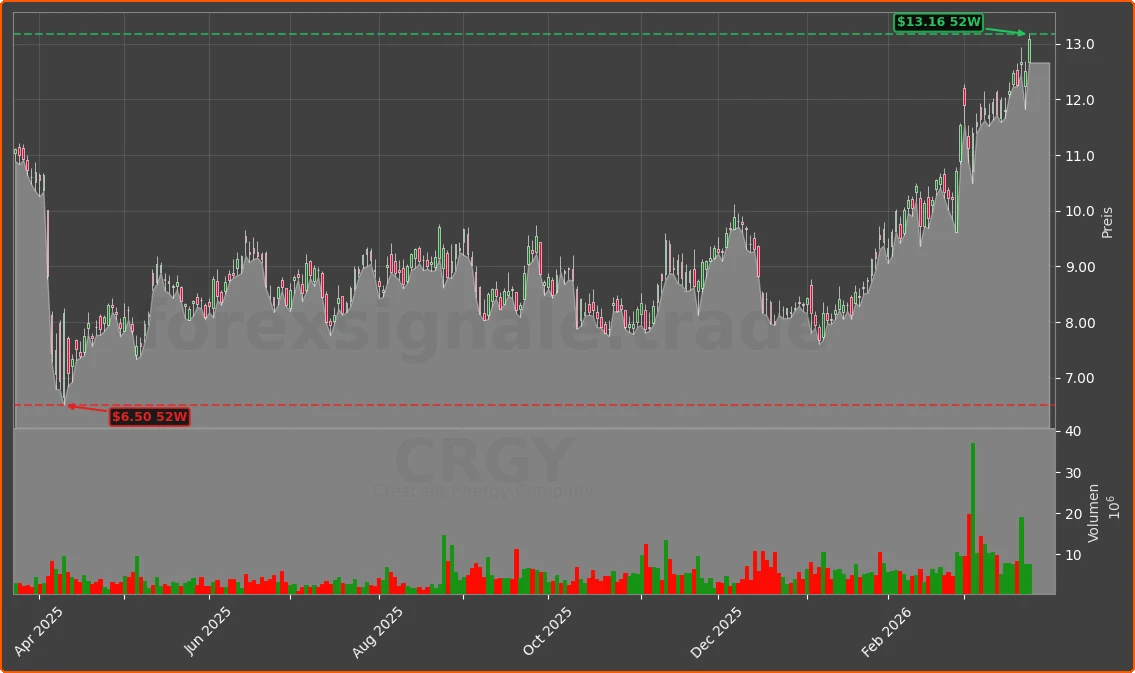Select the Apr 2025 date label

[x=39, y=631]
